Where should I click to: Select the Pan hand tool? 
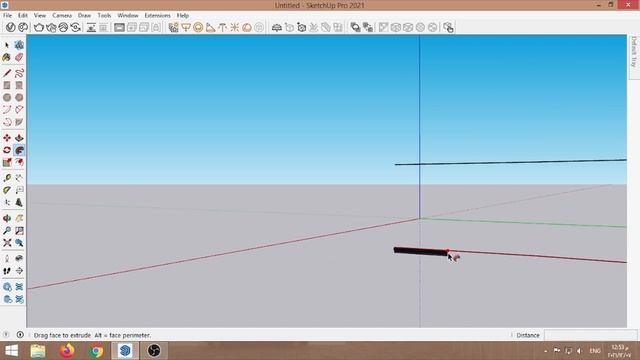point(19,218)
